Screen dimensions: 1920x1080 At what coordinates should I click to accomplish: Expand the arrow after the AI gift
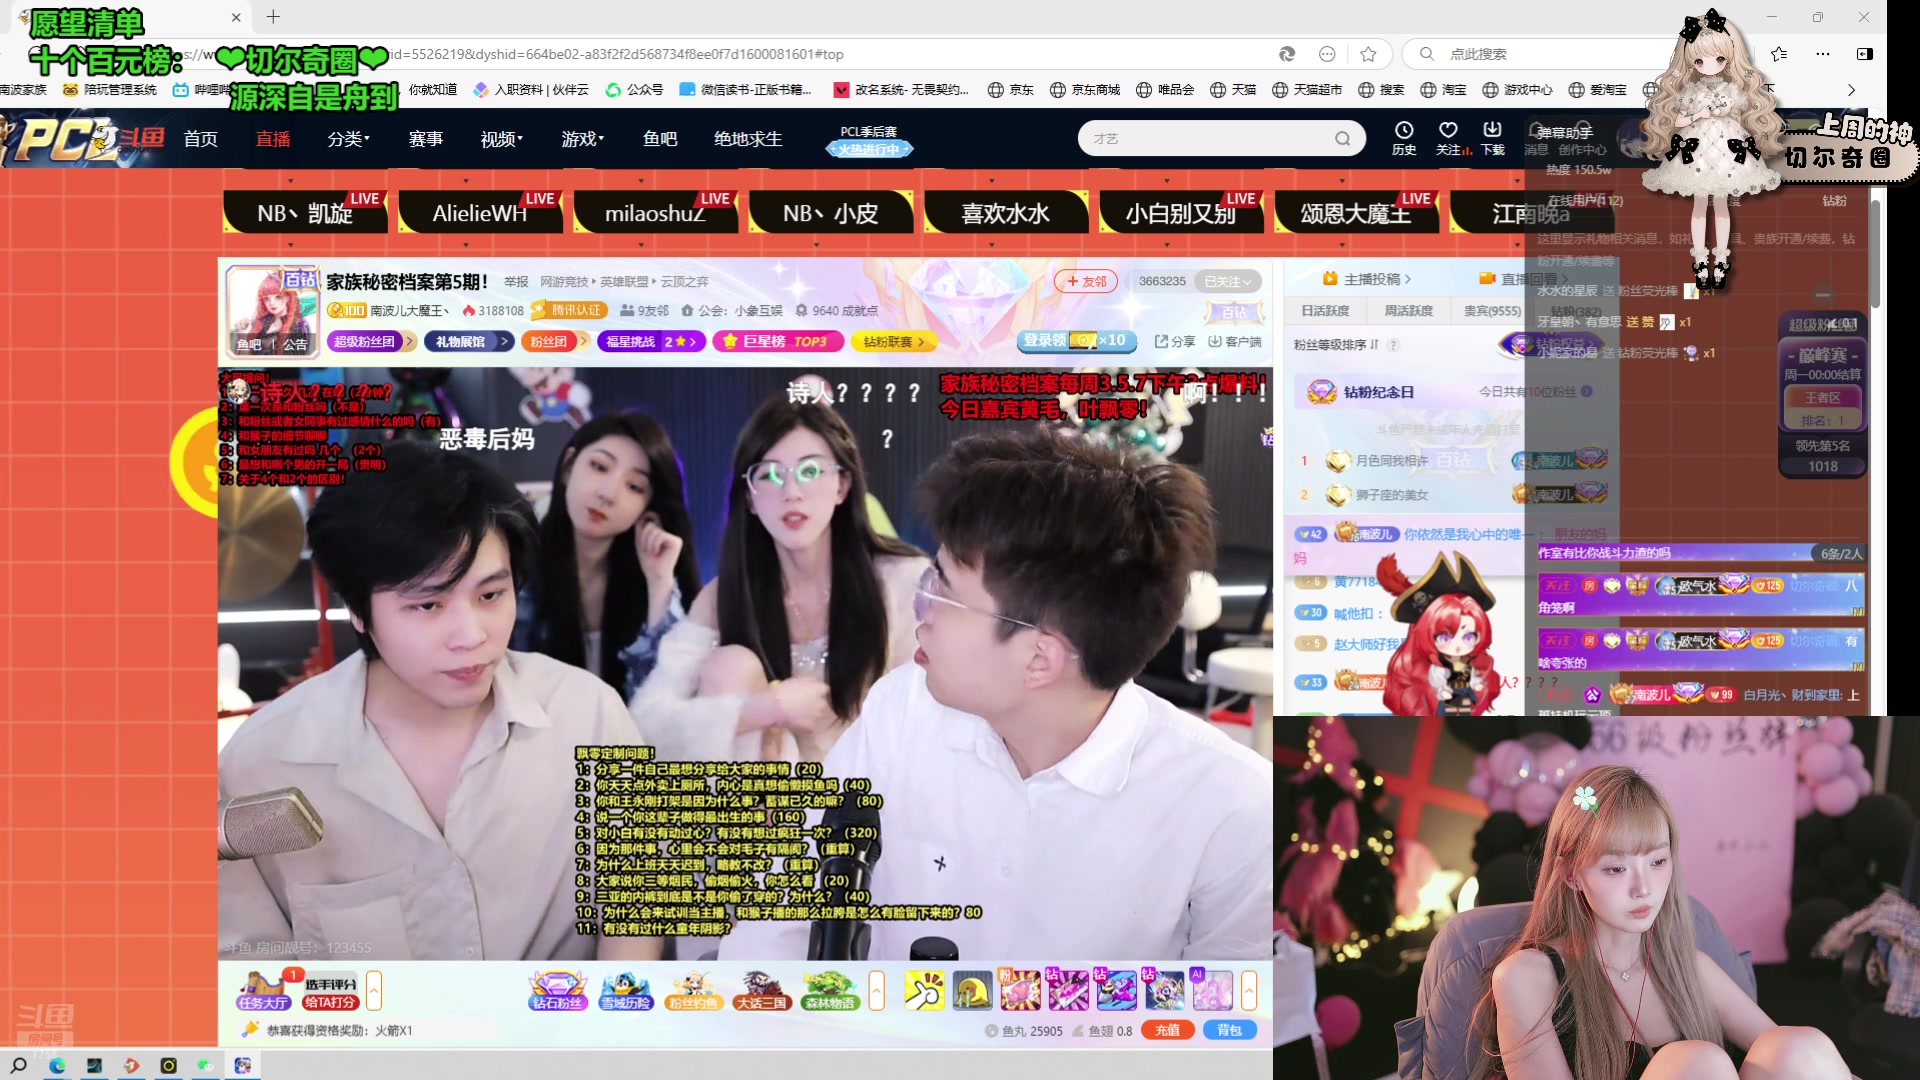[1249, 991]
